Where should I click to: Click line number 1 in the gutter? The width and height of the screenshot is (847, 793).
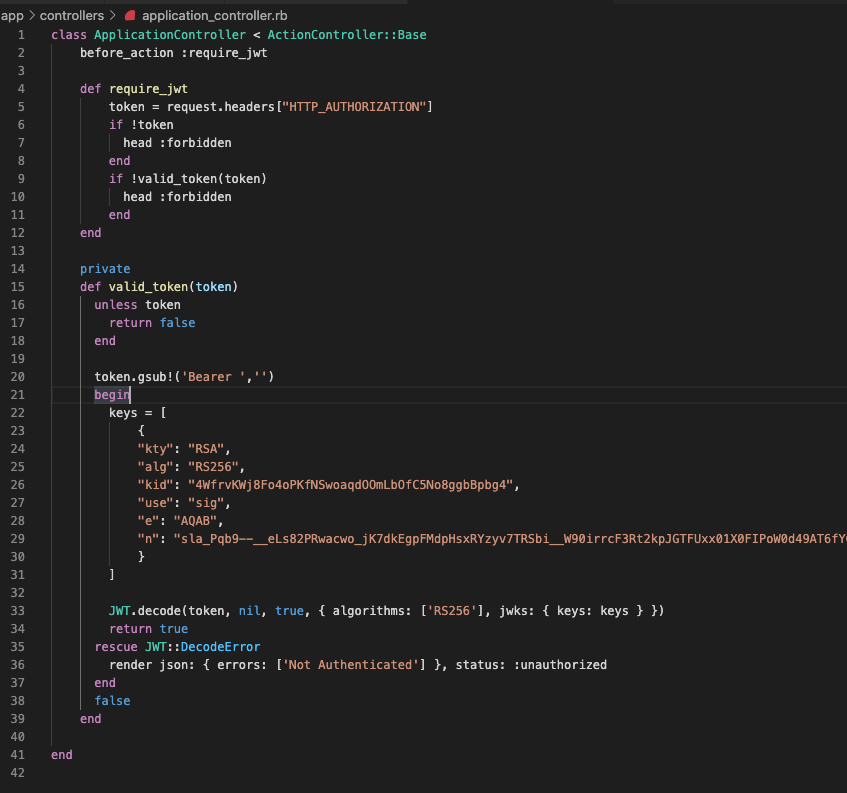[21, 35]
